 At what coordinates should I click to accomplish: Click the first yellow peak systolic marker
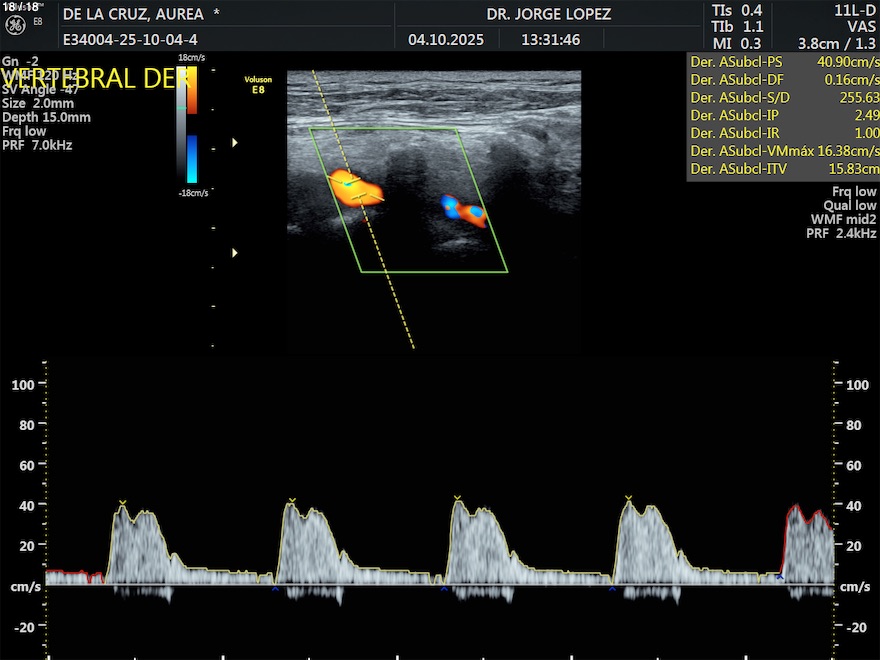pos(122,503)
